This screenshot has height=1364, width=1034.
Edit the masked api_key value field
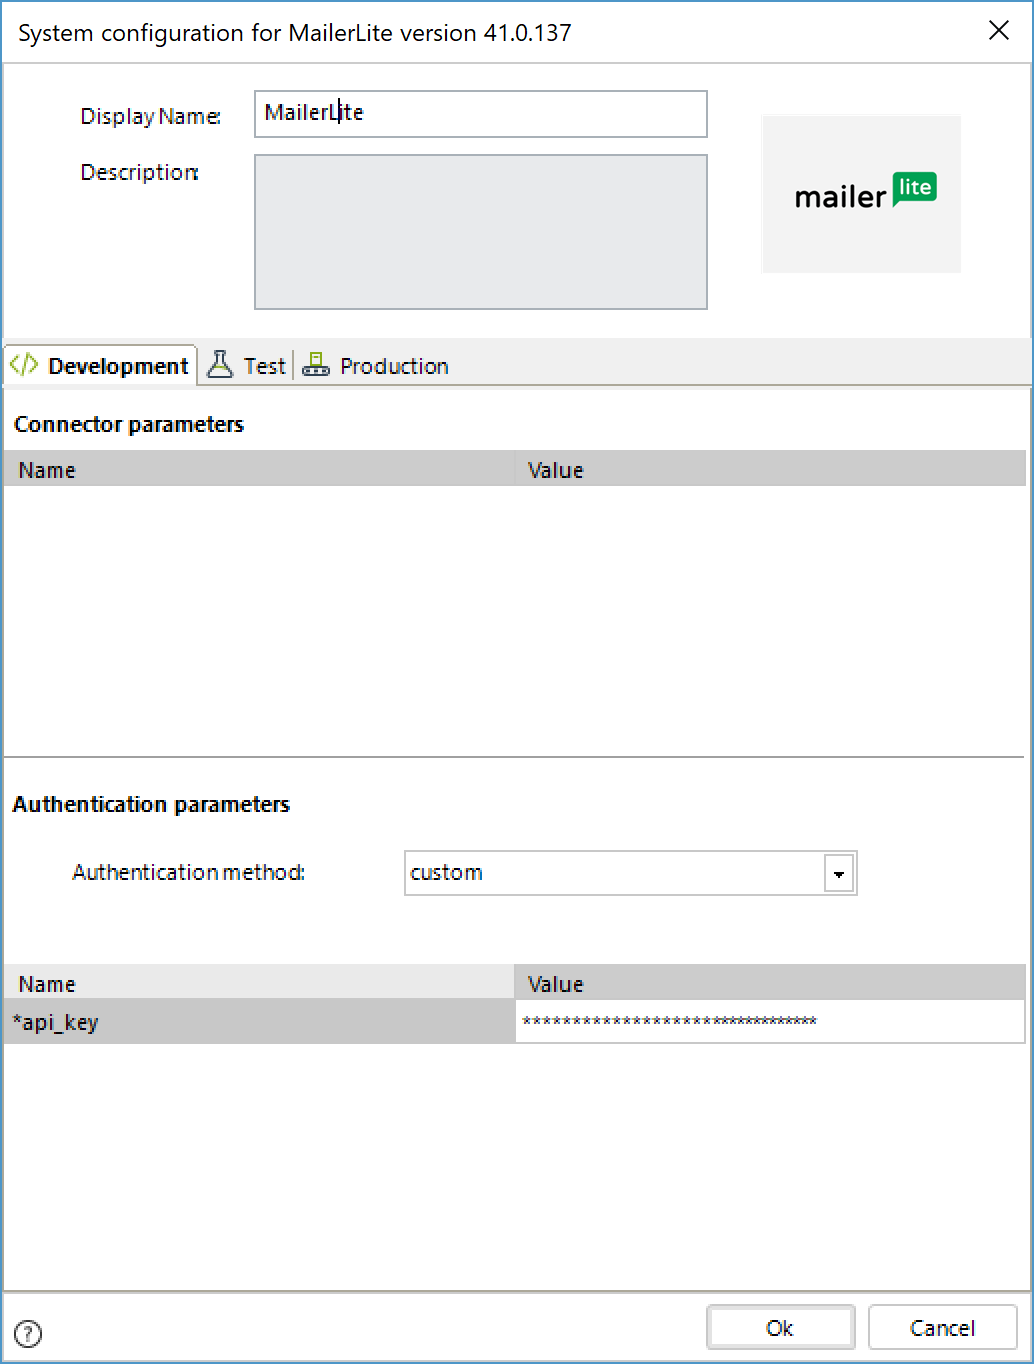(x=770, y=1021)
